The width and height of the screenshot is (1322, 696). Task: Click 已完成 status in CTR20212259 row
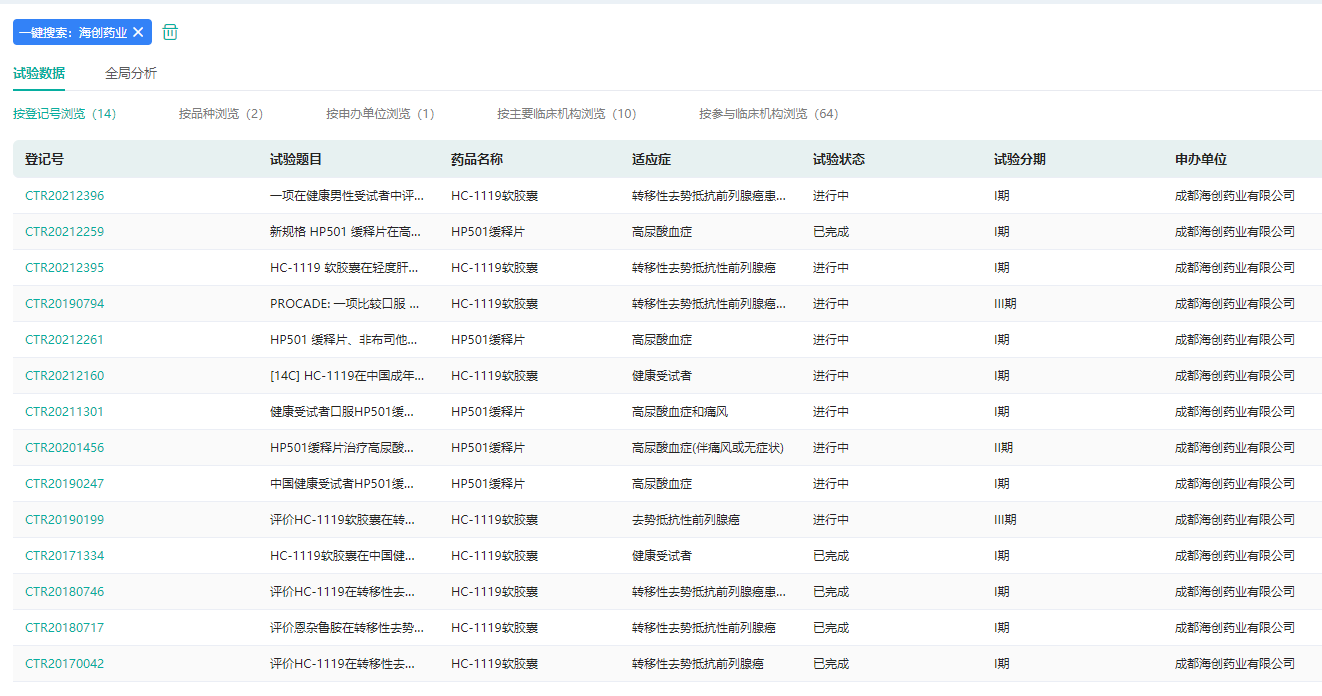coord(831,232)
